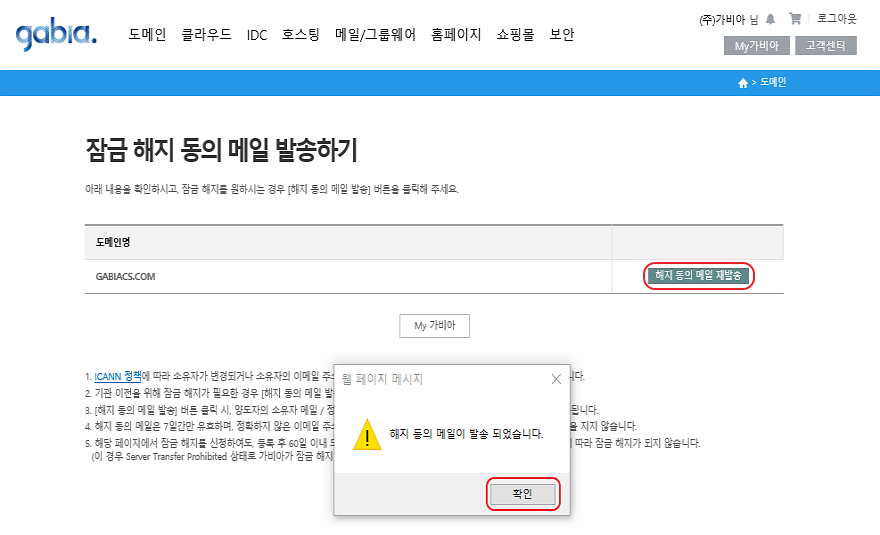Image resolution: width=880 pixels, height=535 pixels.
Task: Open the 고객센터 button
Action: point(826,45)
